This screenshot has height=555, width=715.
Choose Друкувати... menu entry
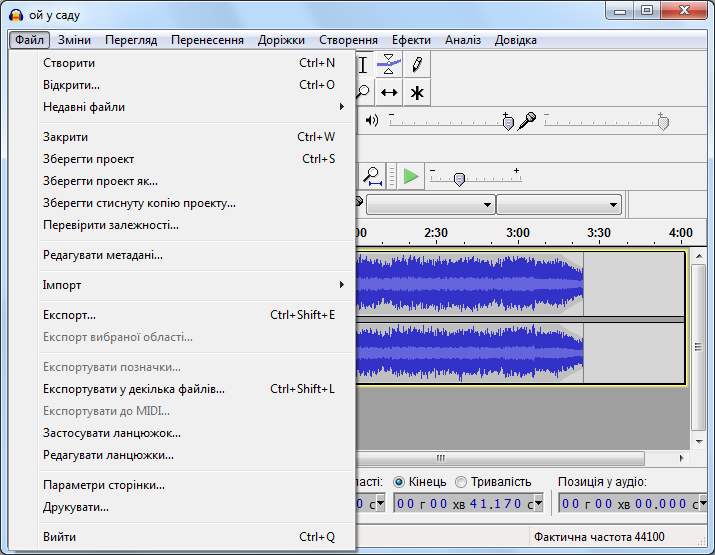197,507
